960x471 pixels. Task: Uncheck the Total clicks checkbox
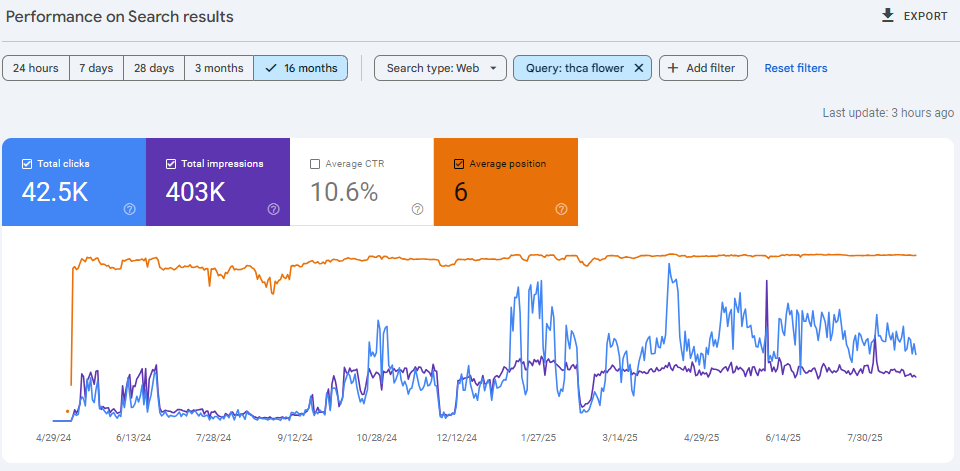click(27, 164)
